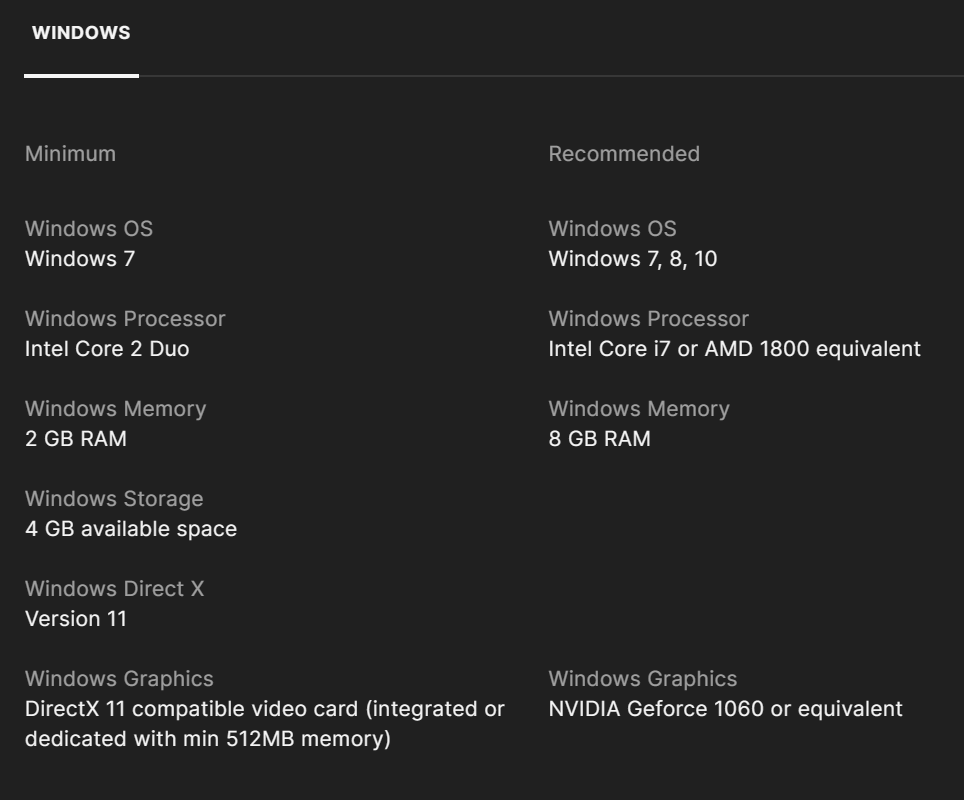Select the 4 GB available space text
The width and height of the screenshot is (964, 800).
131,529
